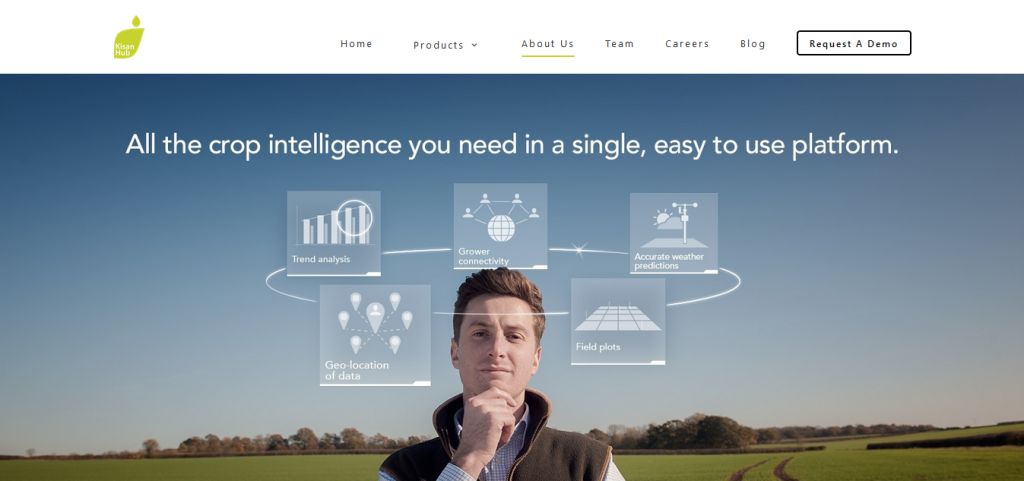Click the crop intelligence headline text
Viewport: 1024px width, 481px height.
click(x=512, y=144)
